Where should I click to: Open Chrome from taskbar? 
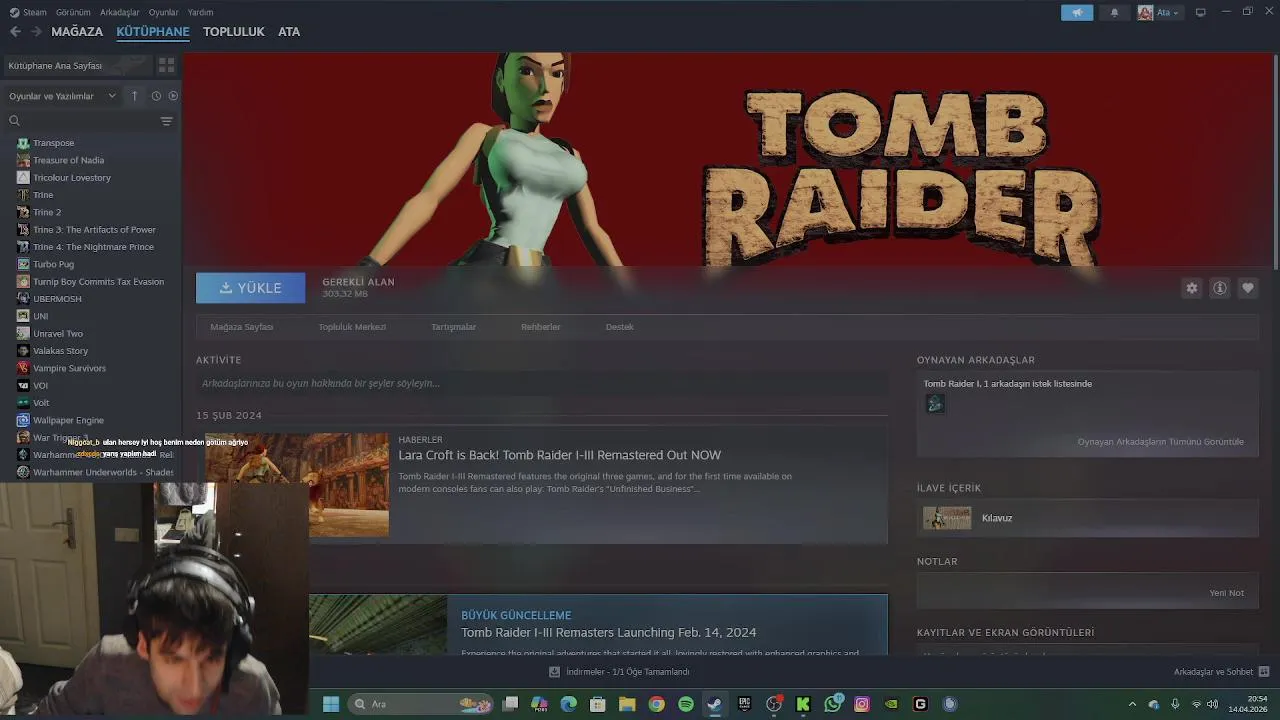(656, 704)
